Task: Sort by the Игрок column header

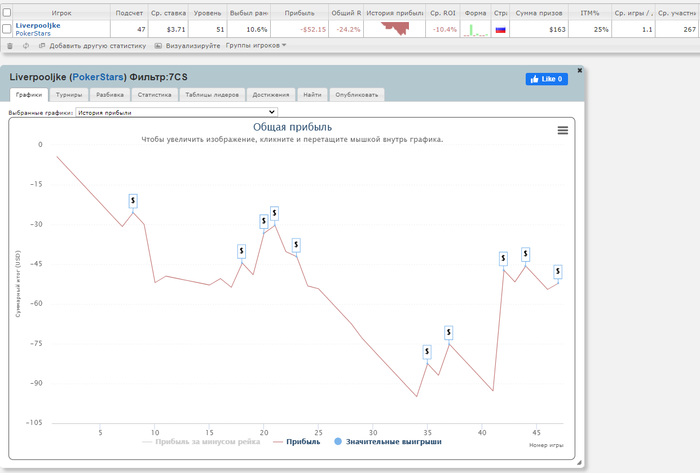Action: point(61,13)
